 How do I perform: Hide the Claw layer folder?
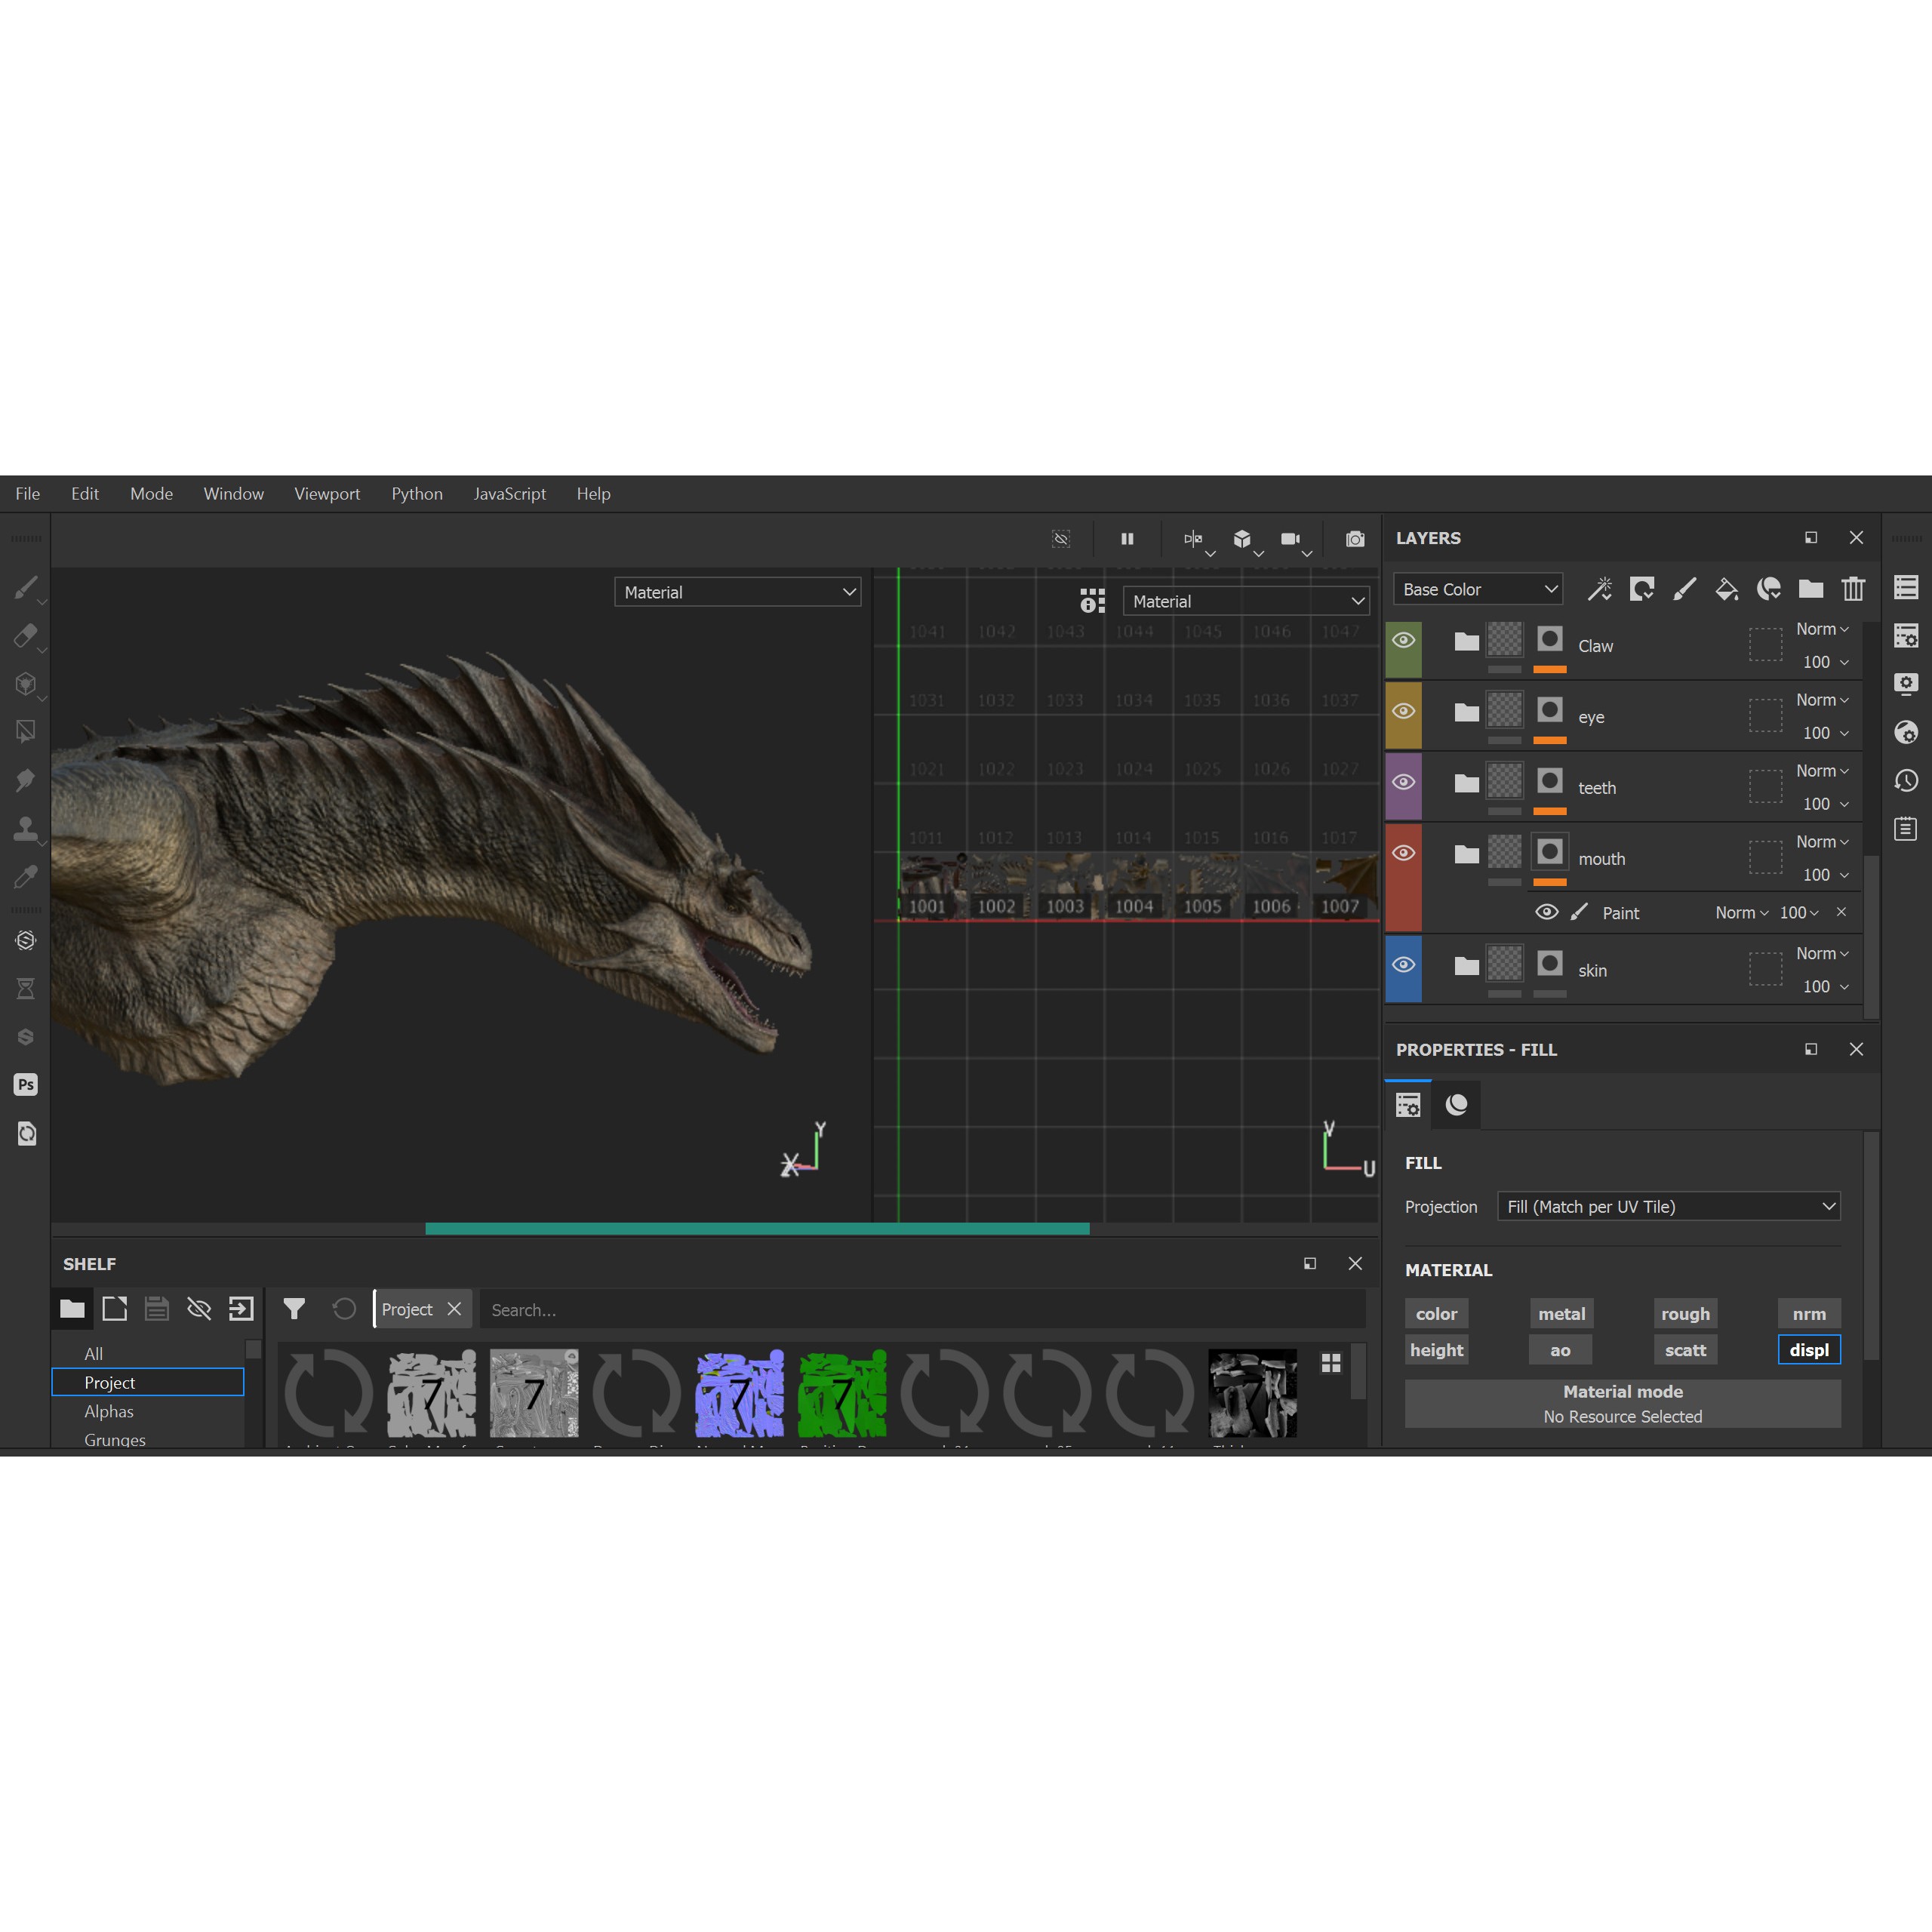click(x=1403, y=641)
